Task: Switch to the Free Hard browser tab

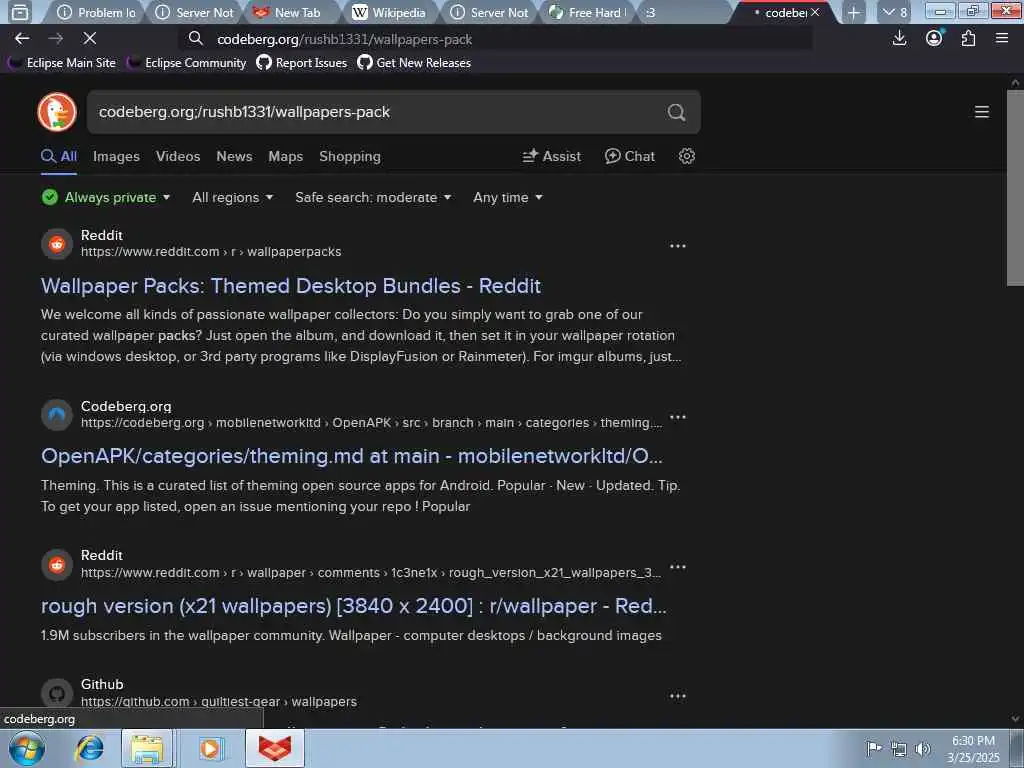Action: (x=586, y=12)
